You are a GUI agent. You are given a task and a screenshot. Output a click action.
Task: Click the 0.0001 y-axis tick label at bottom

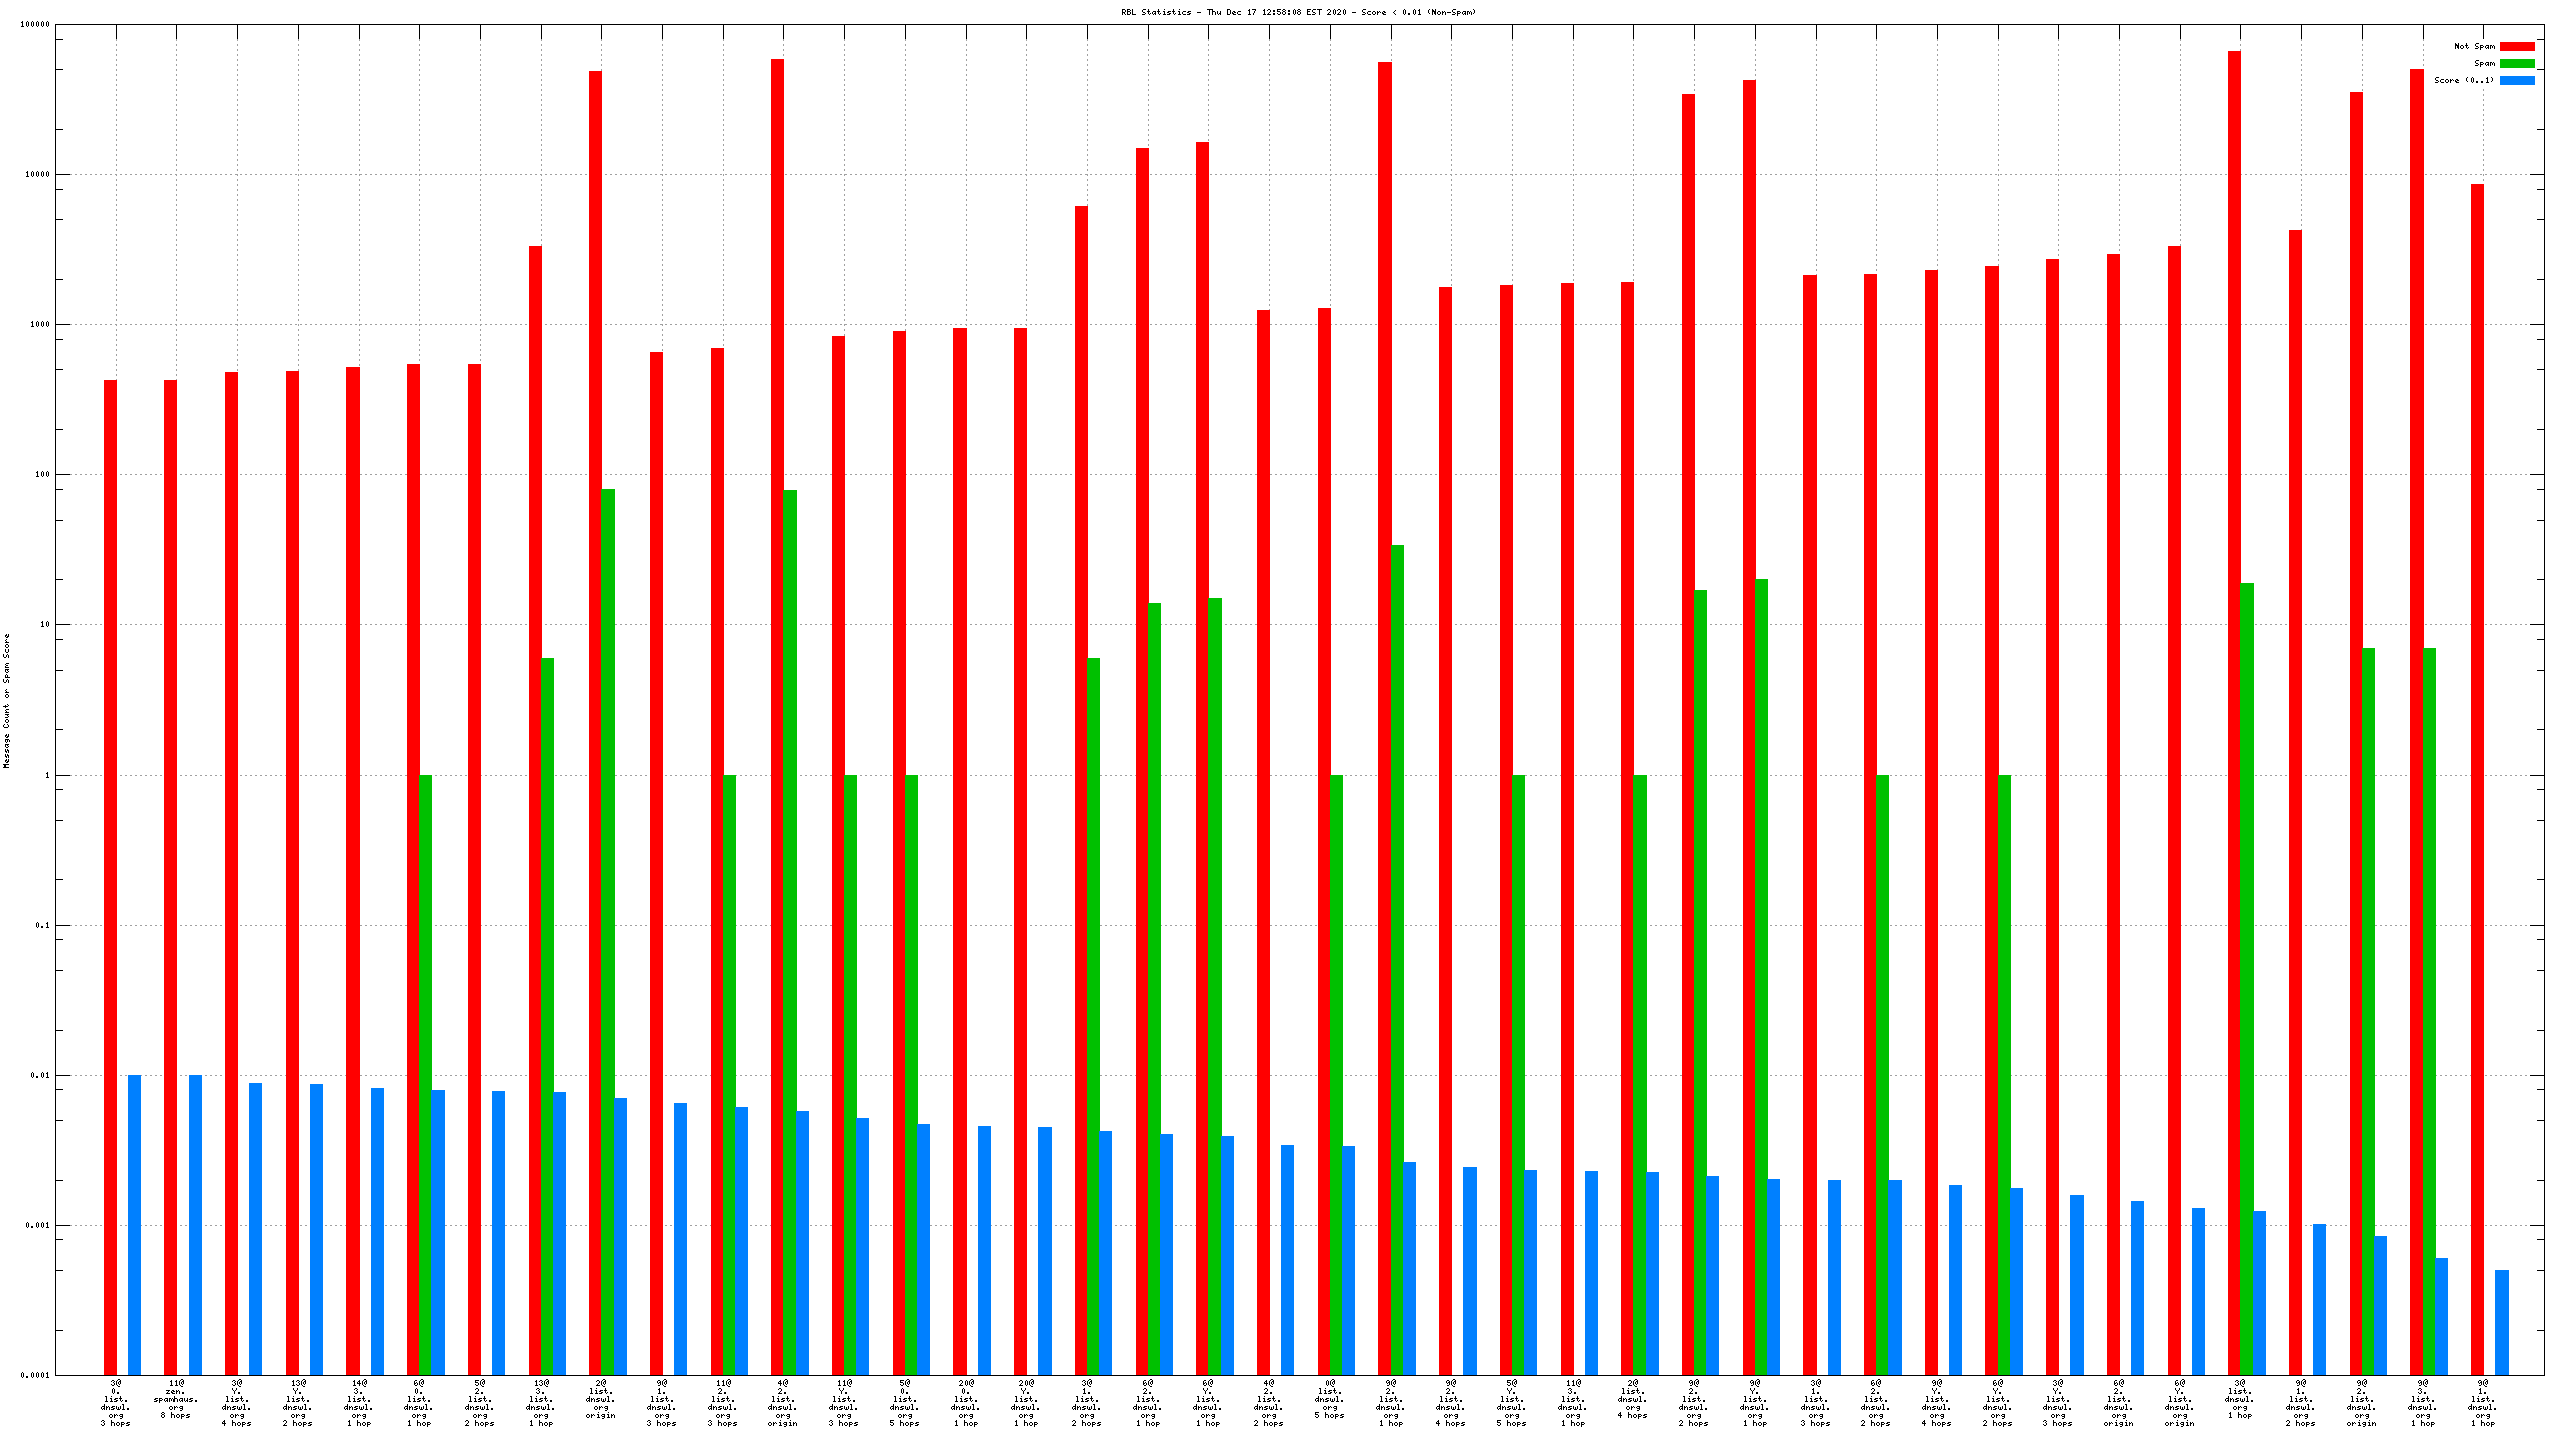pos(35,1375)
